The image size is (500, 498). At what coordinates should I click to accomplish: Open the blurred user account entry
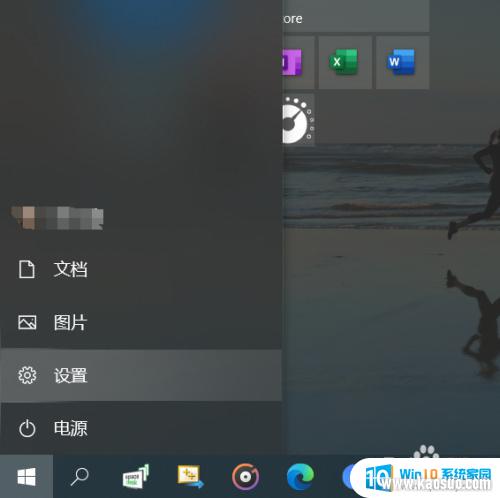(57, 218)
